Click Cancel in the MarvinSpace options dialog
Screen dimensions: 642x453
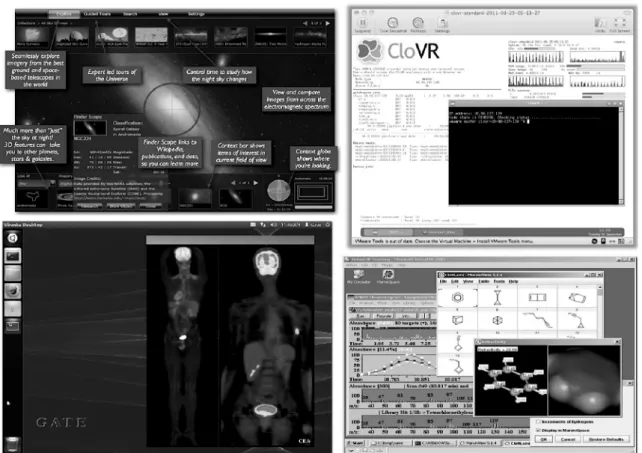pos(568,439)
